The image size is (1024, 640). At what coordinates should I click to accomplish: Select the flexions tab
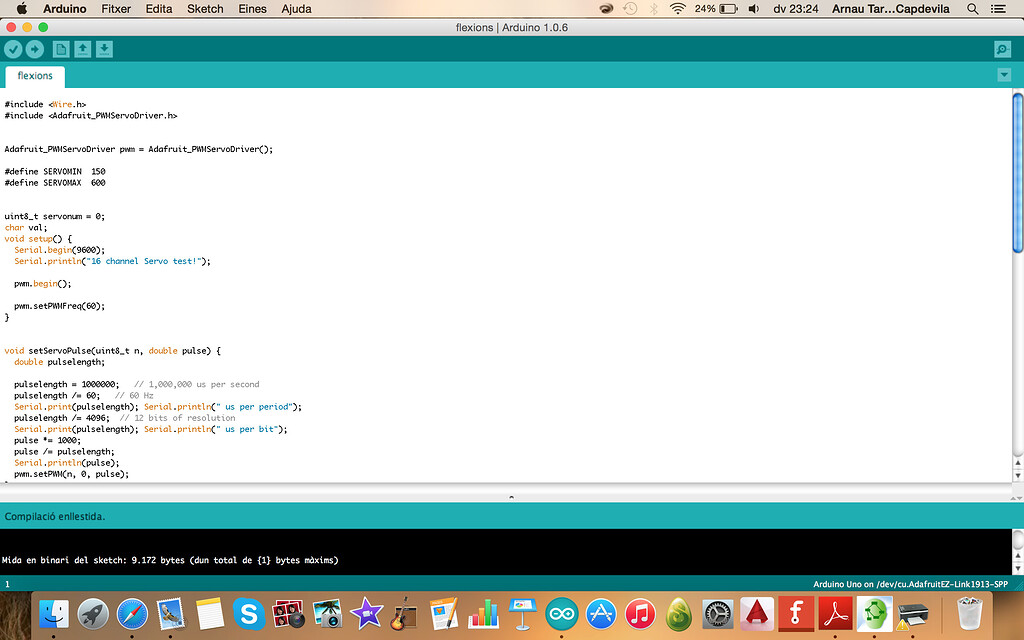click(x=34, y=75)
